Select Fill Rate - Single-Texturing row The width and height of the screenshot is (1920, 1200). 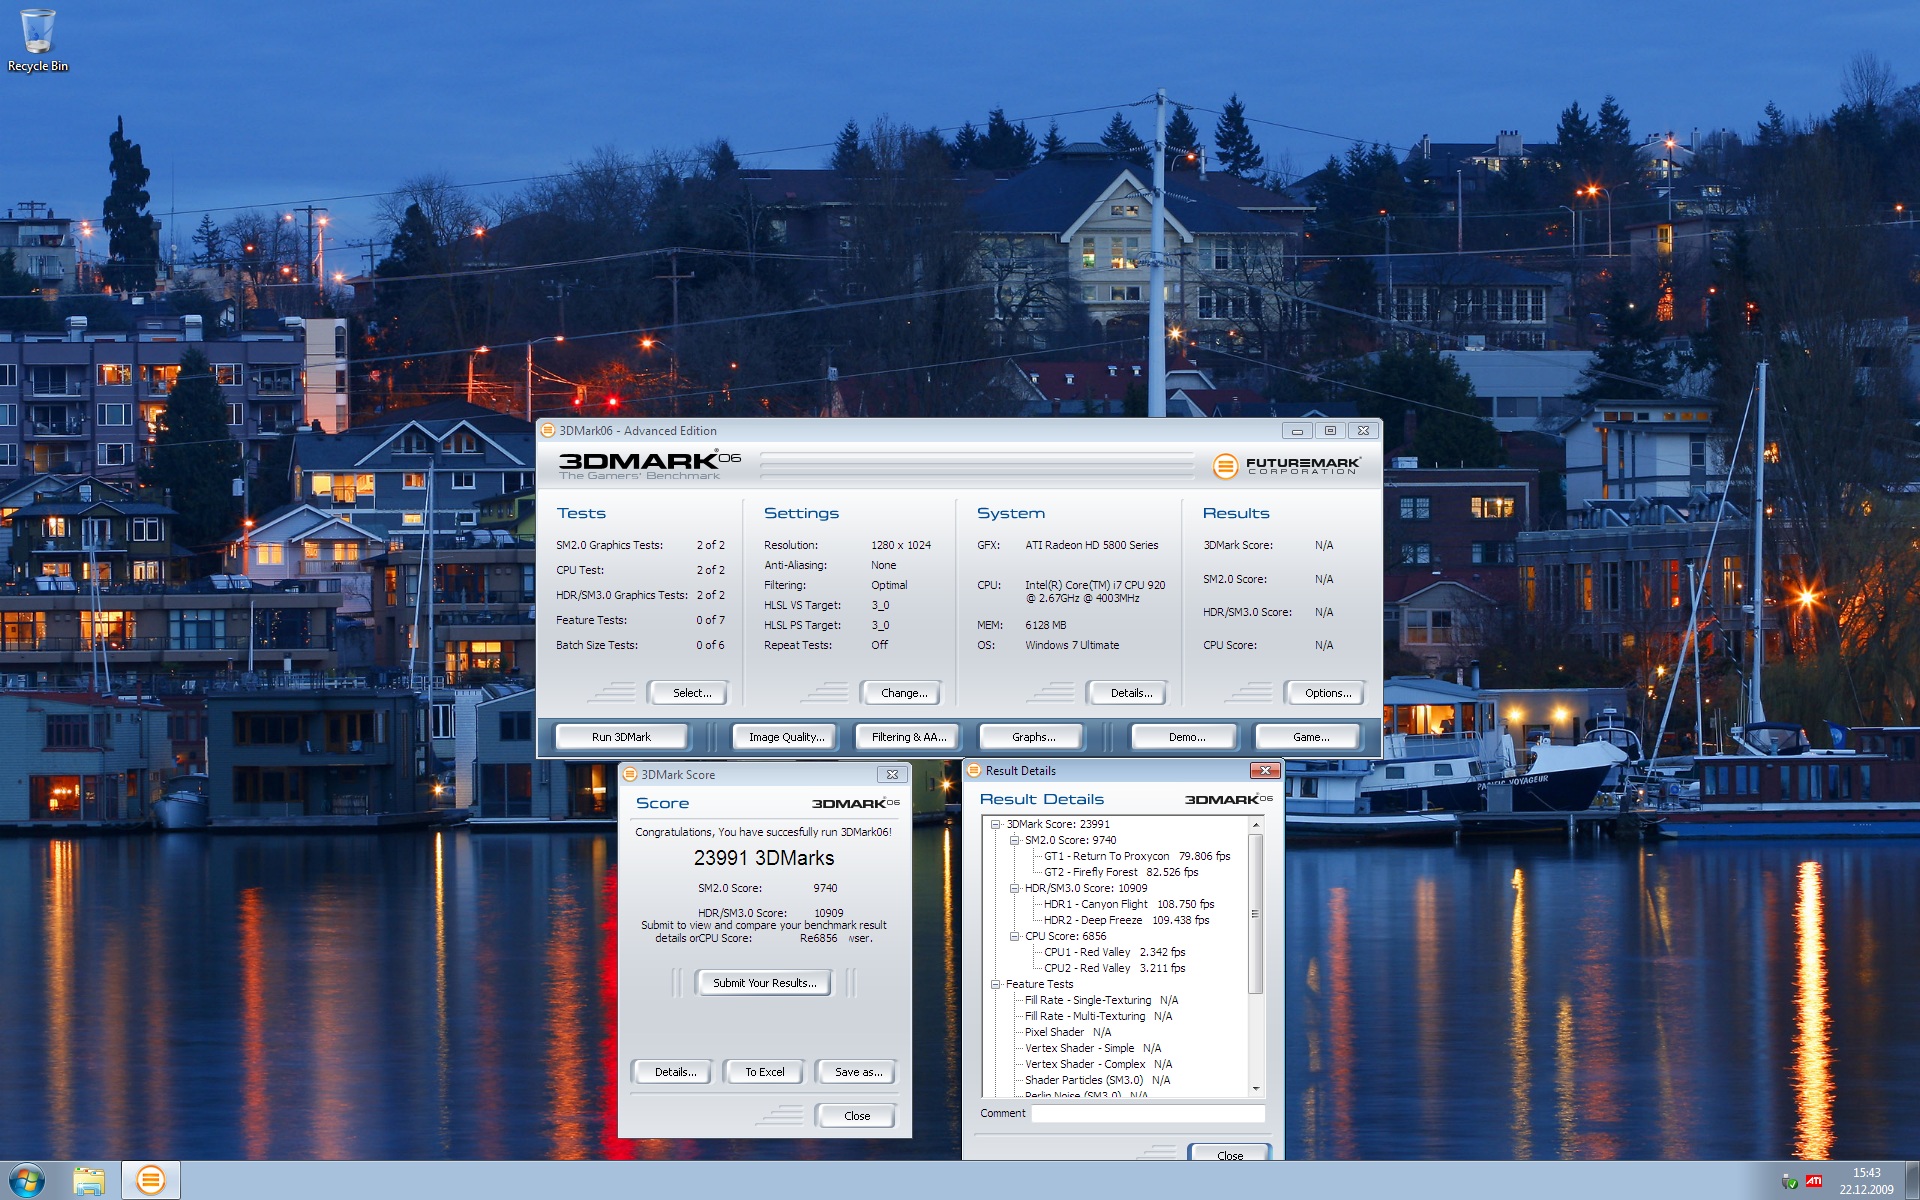pyautogui.click(x=1101, y=1001)
